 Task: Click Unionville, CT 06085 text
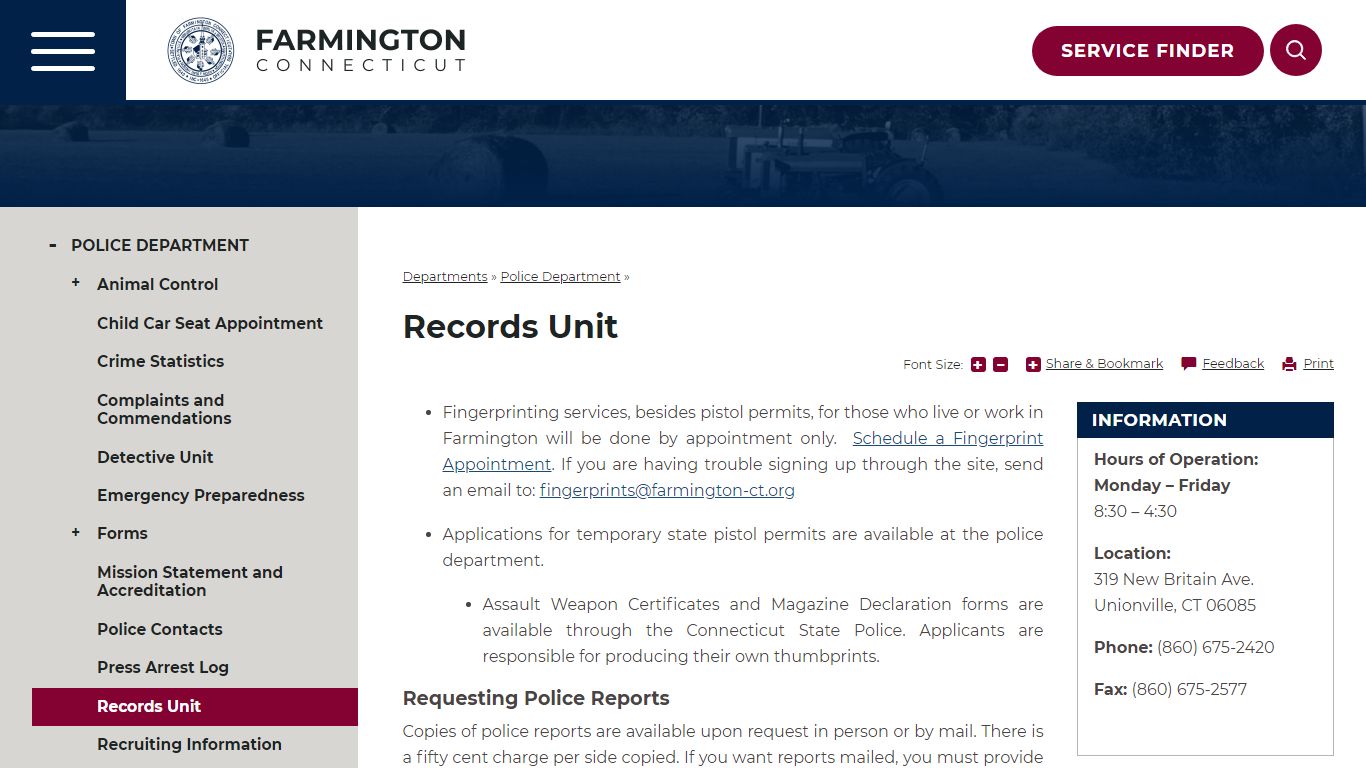1175,605
